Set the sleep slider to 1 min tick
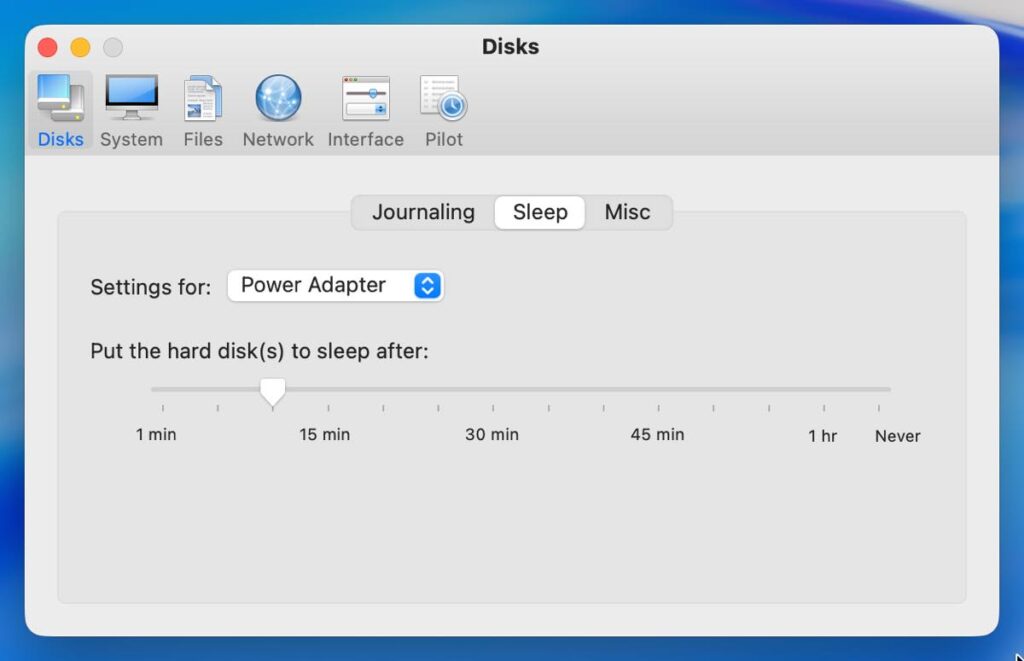The width and height of the screenshot is (1024, 661). coord(163,390)
